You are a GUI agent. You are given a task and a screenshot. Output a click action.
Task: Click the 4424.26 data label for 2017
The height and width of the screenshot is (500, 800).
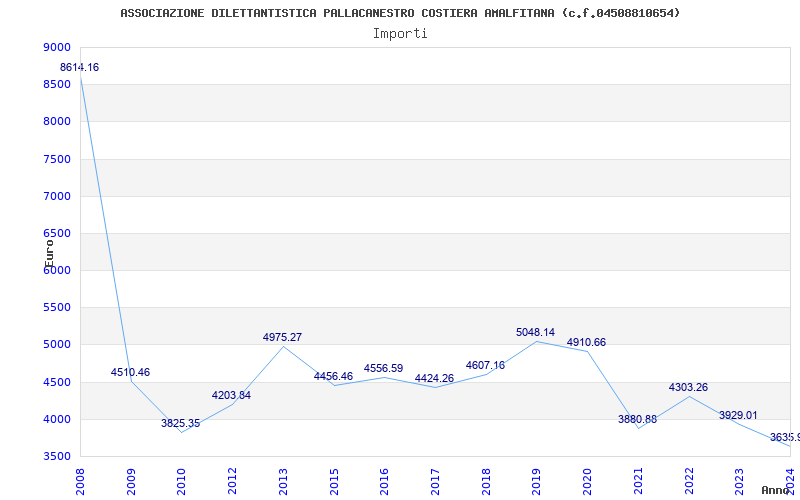pos(435,379)
